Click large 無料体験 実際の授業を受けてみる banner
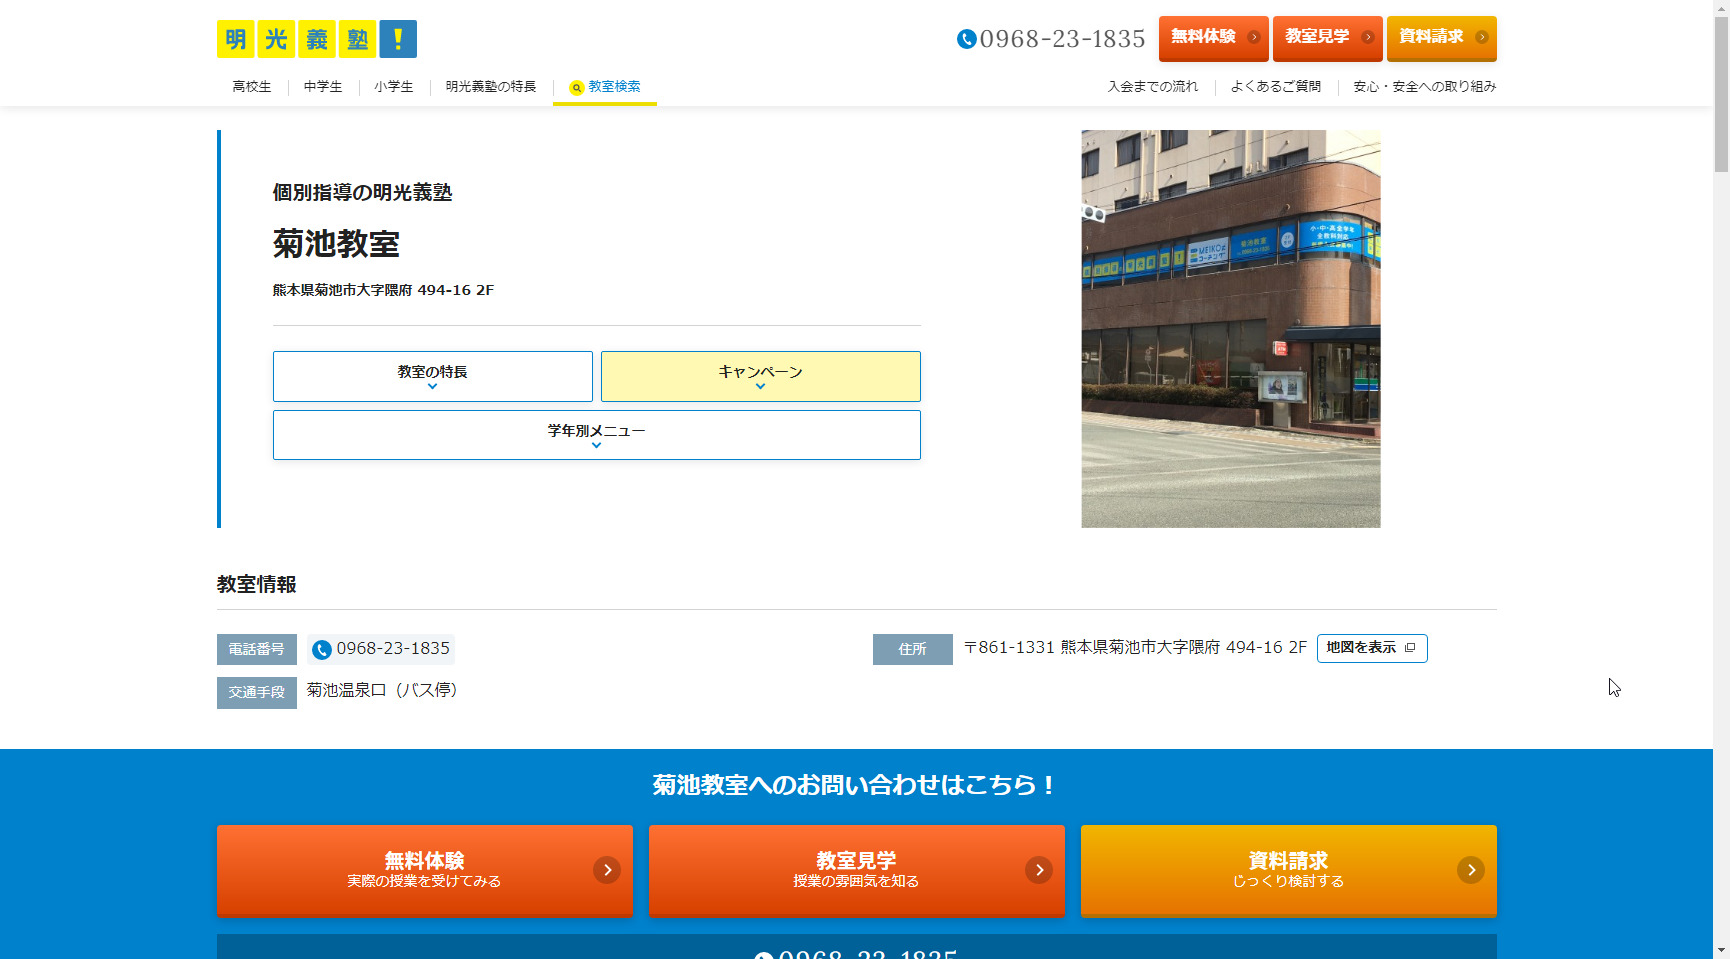 [x=425, y=870]
